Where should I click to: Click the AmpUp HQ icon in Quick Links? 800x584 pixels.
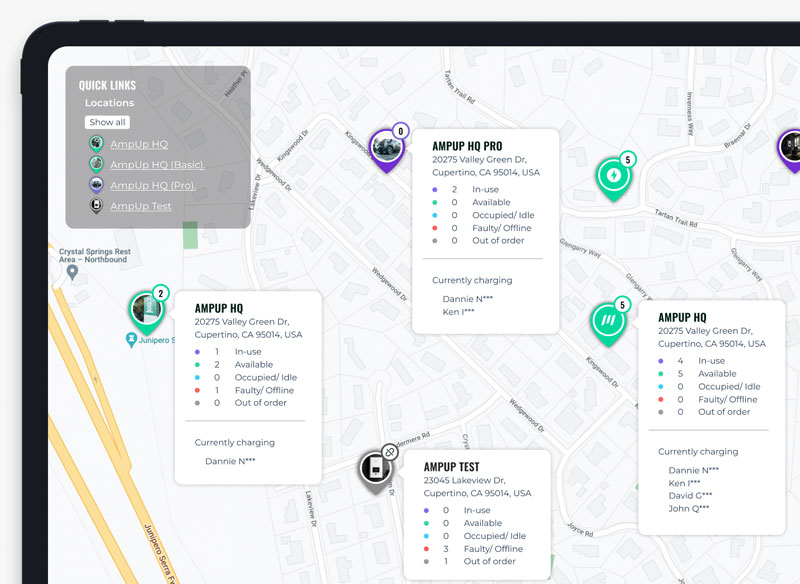96,144
